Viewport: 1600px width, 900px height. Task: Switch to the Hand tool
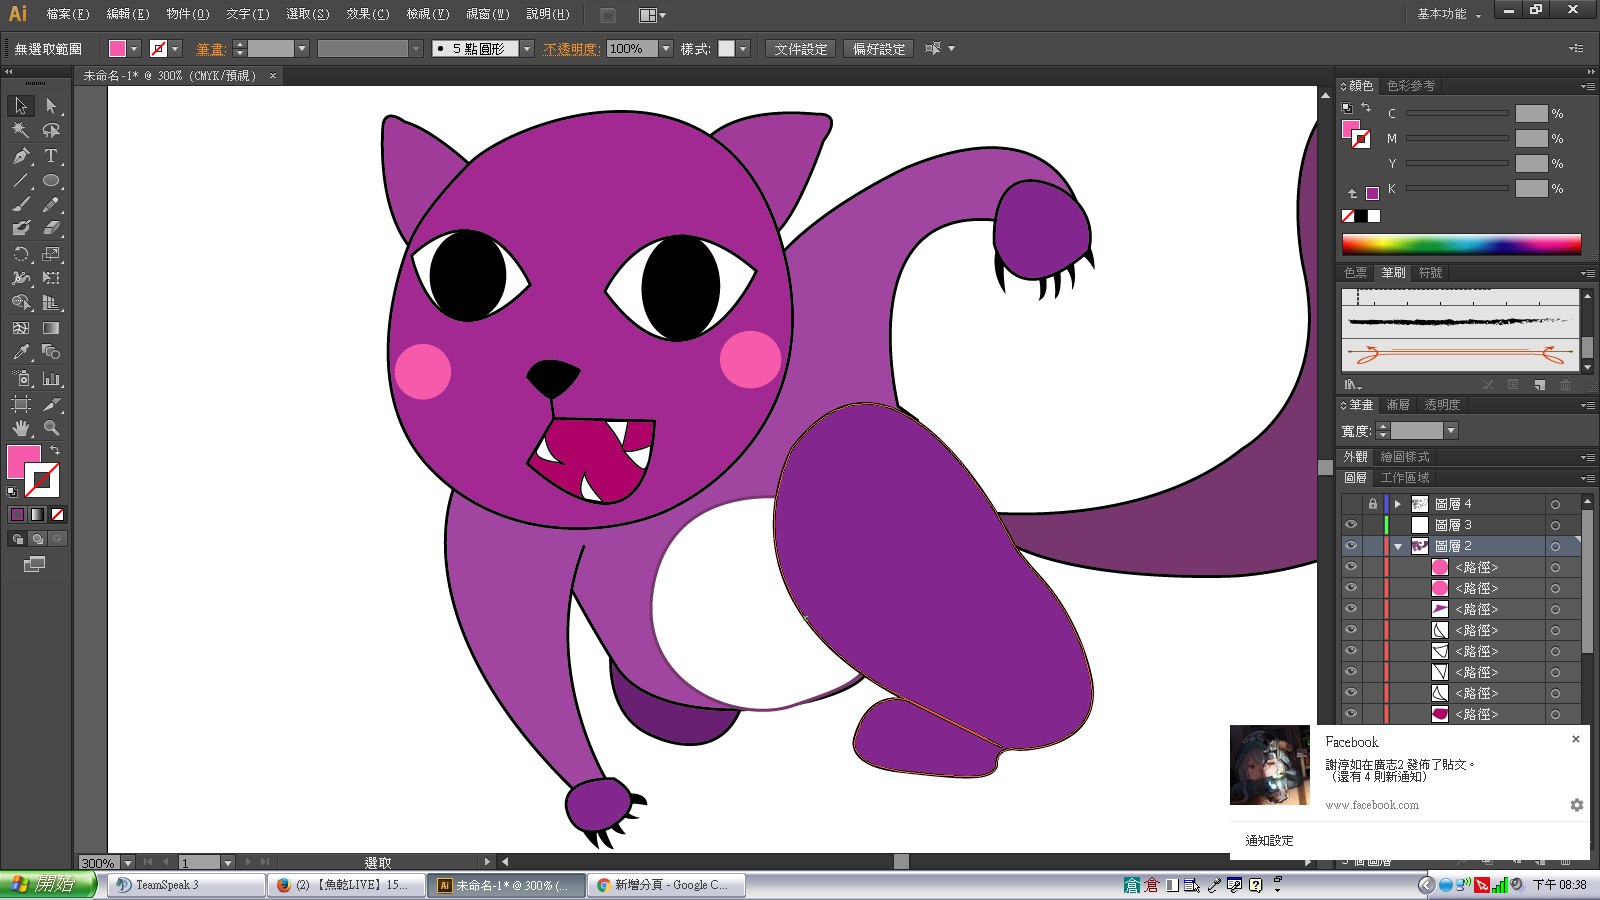[21, 428]
